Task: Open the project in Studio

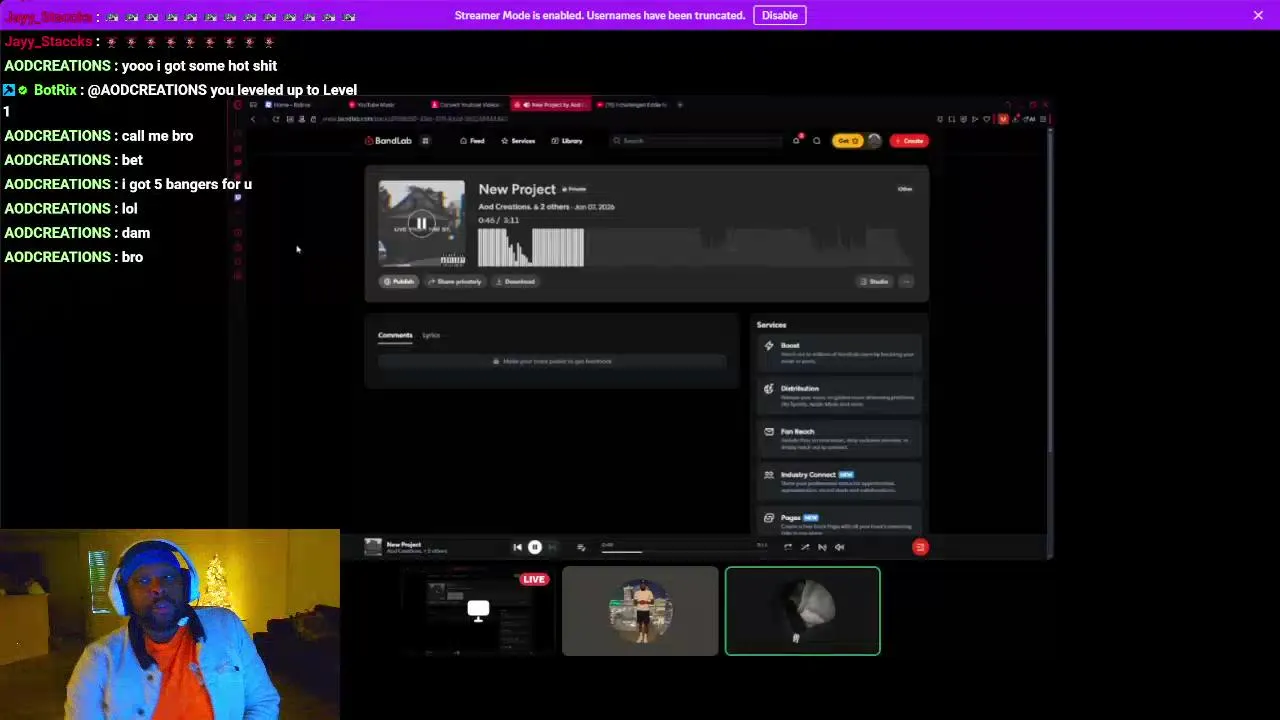Action: tap(874, 282)
